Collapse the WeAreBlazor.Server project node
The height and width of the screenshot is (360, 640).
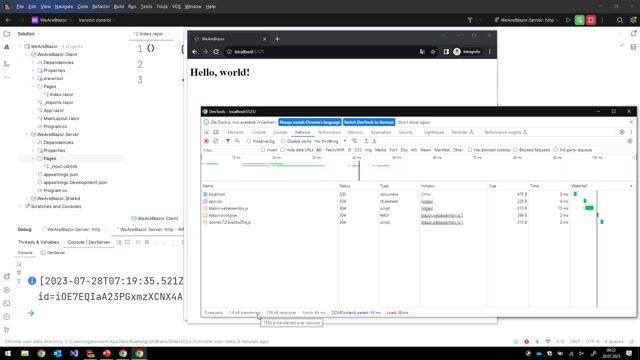[x=27, y=134]
